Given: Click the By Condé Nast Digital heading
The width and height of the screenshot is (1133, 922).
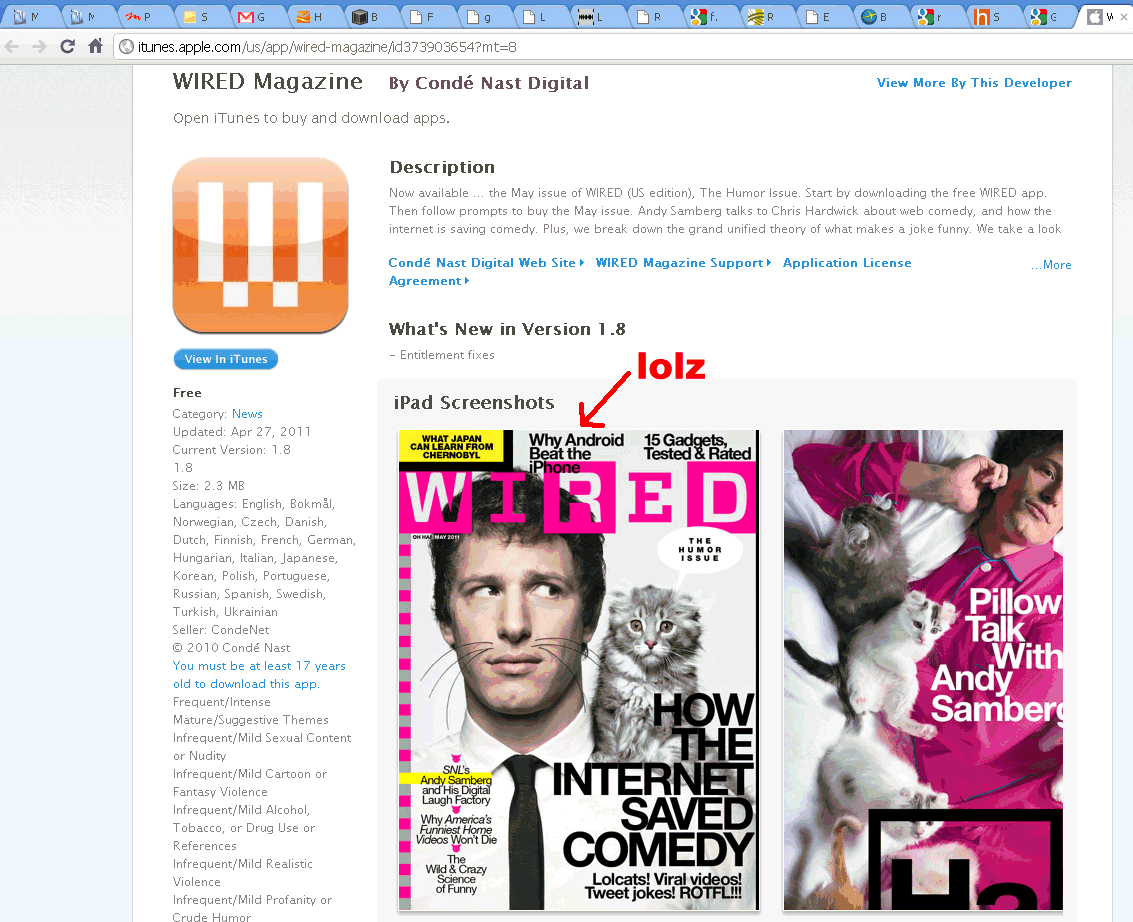Looking at the screenshot, I should tap(489, 83).
